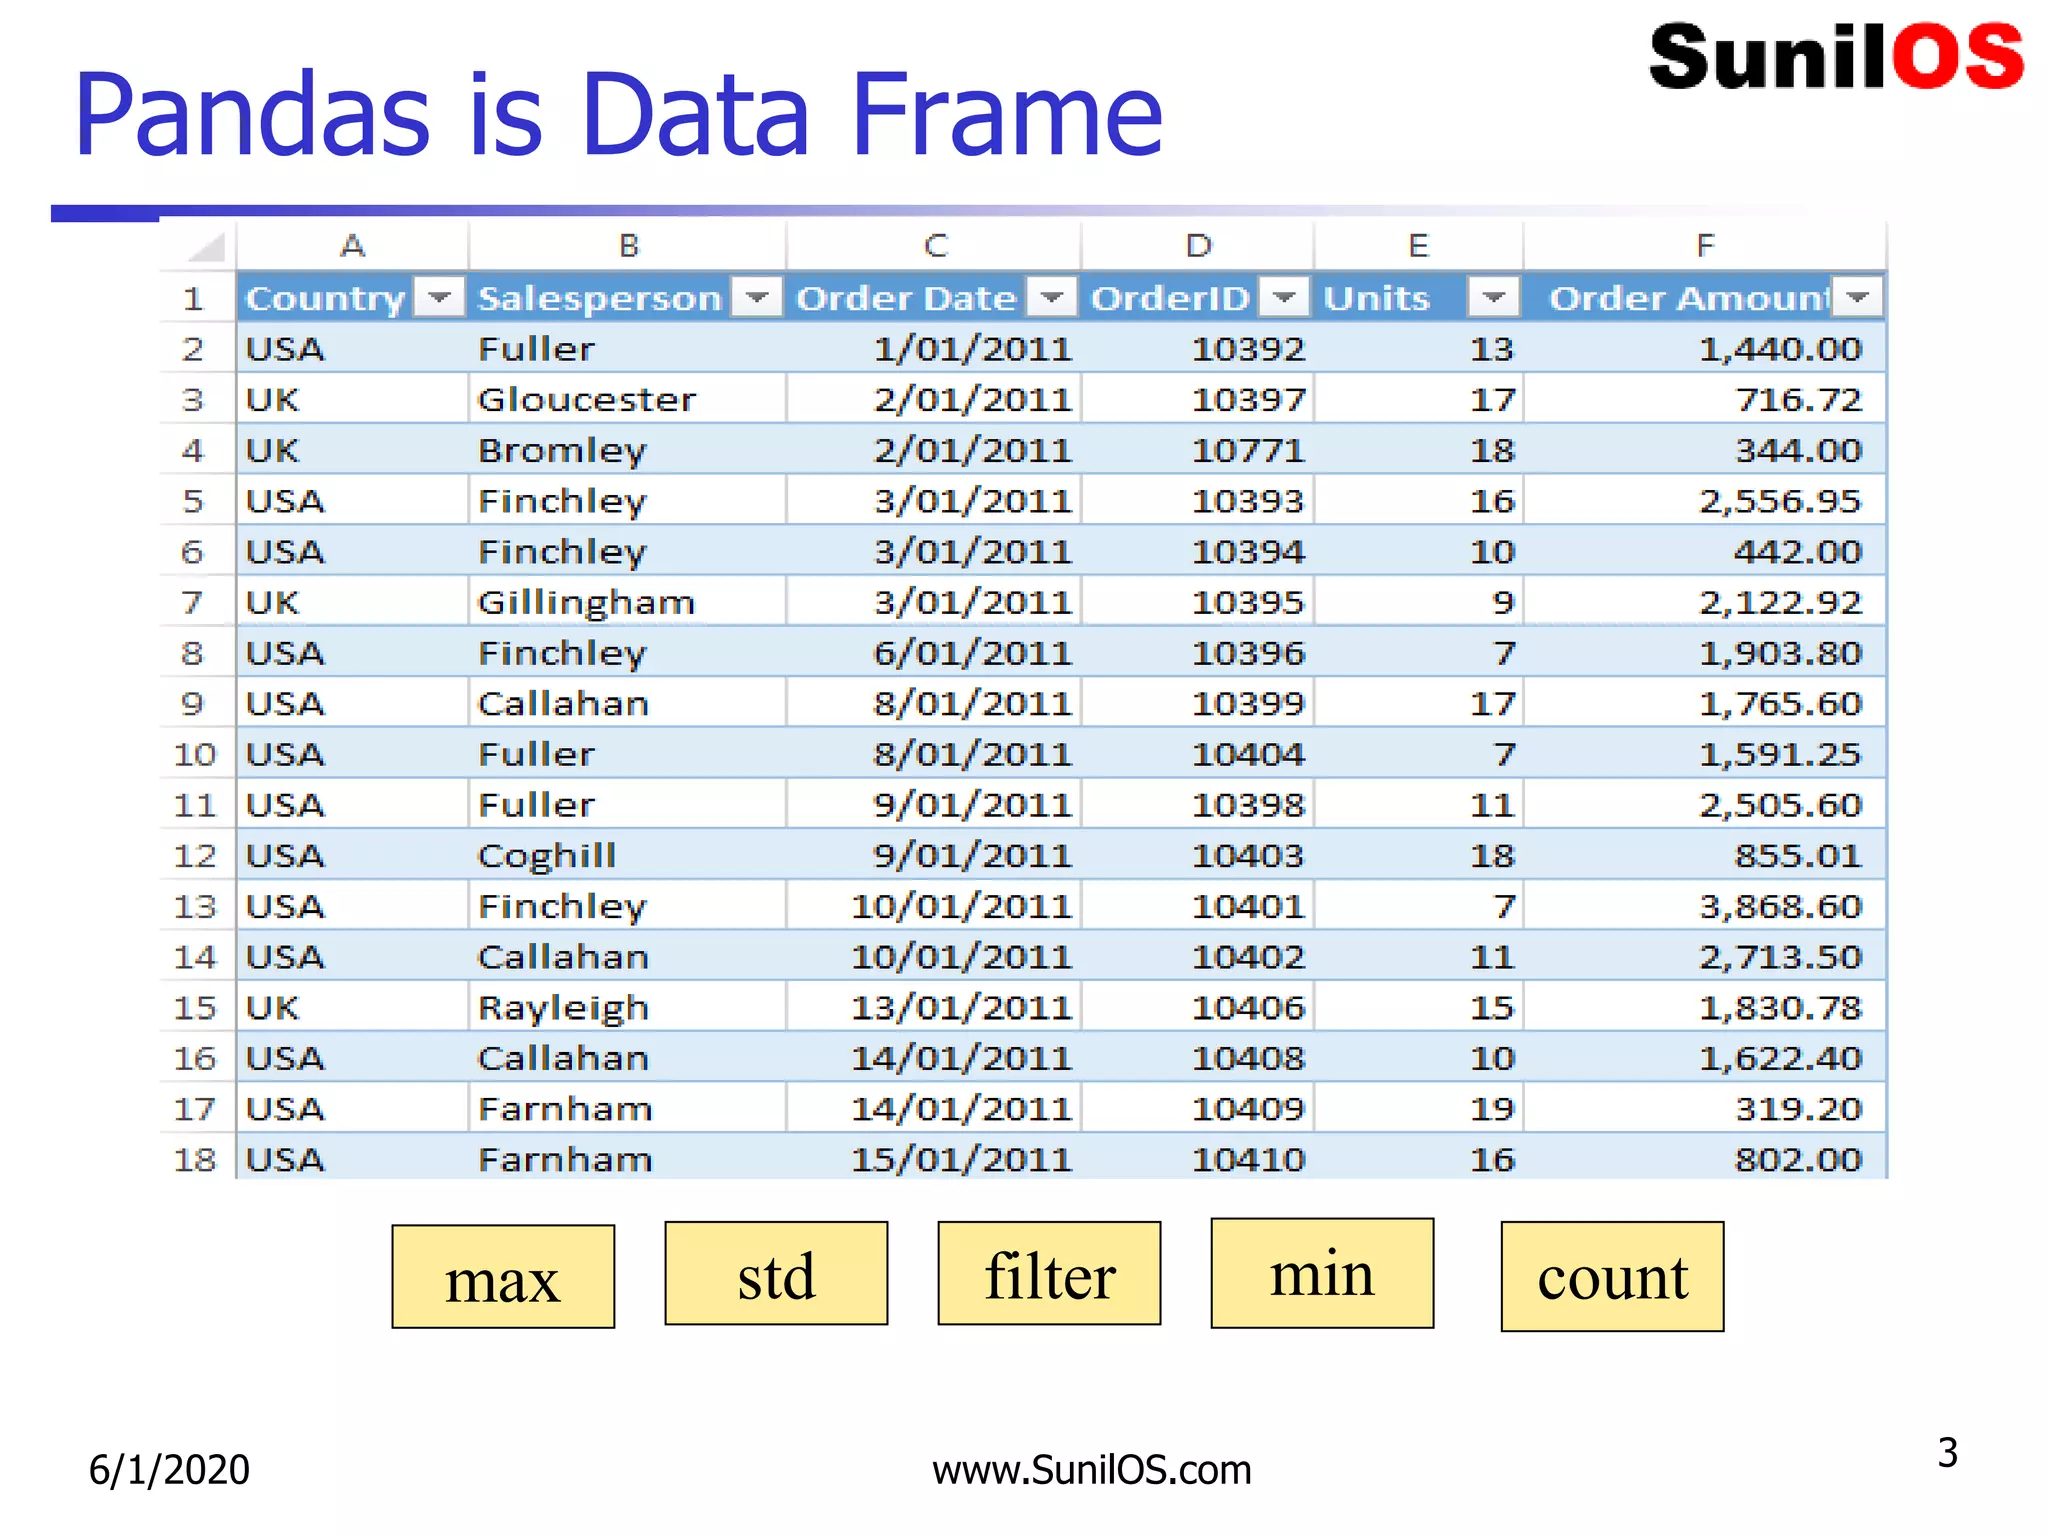Select column D header
The width and height of the screenshot is (2048, 1536).
coord(1198,246)
